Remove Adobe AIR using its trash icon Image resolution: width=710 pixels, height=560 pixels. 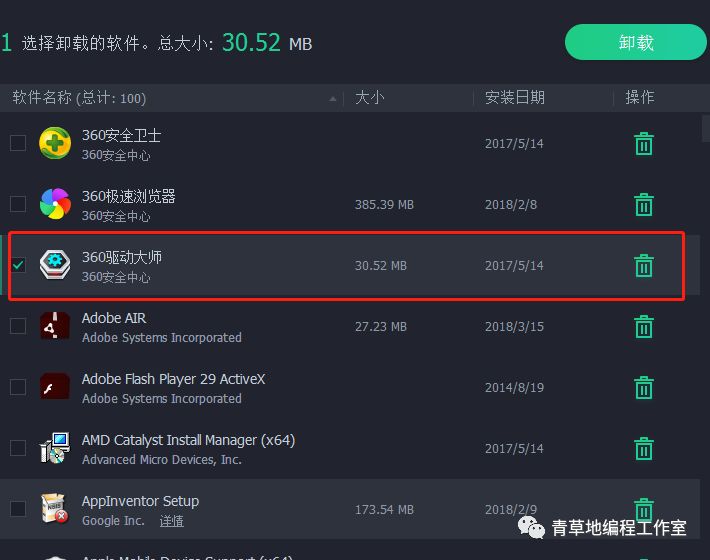643,326
